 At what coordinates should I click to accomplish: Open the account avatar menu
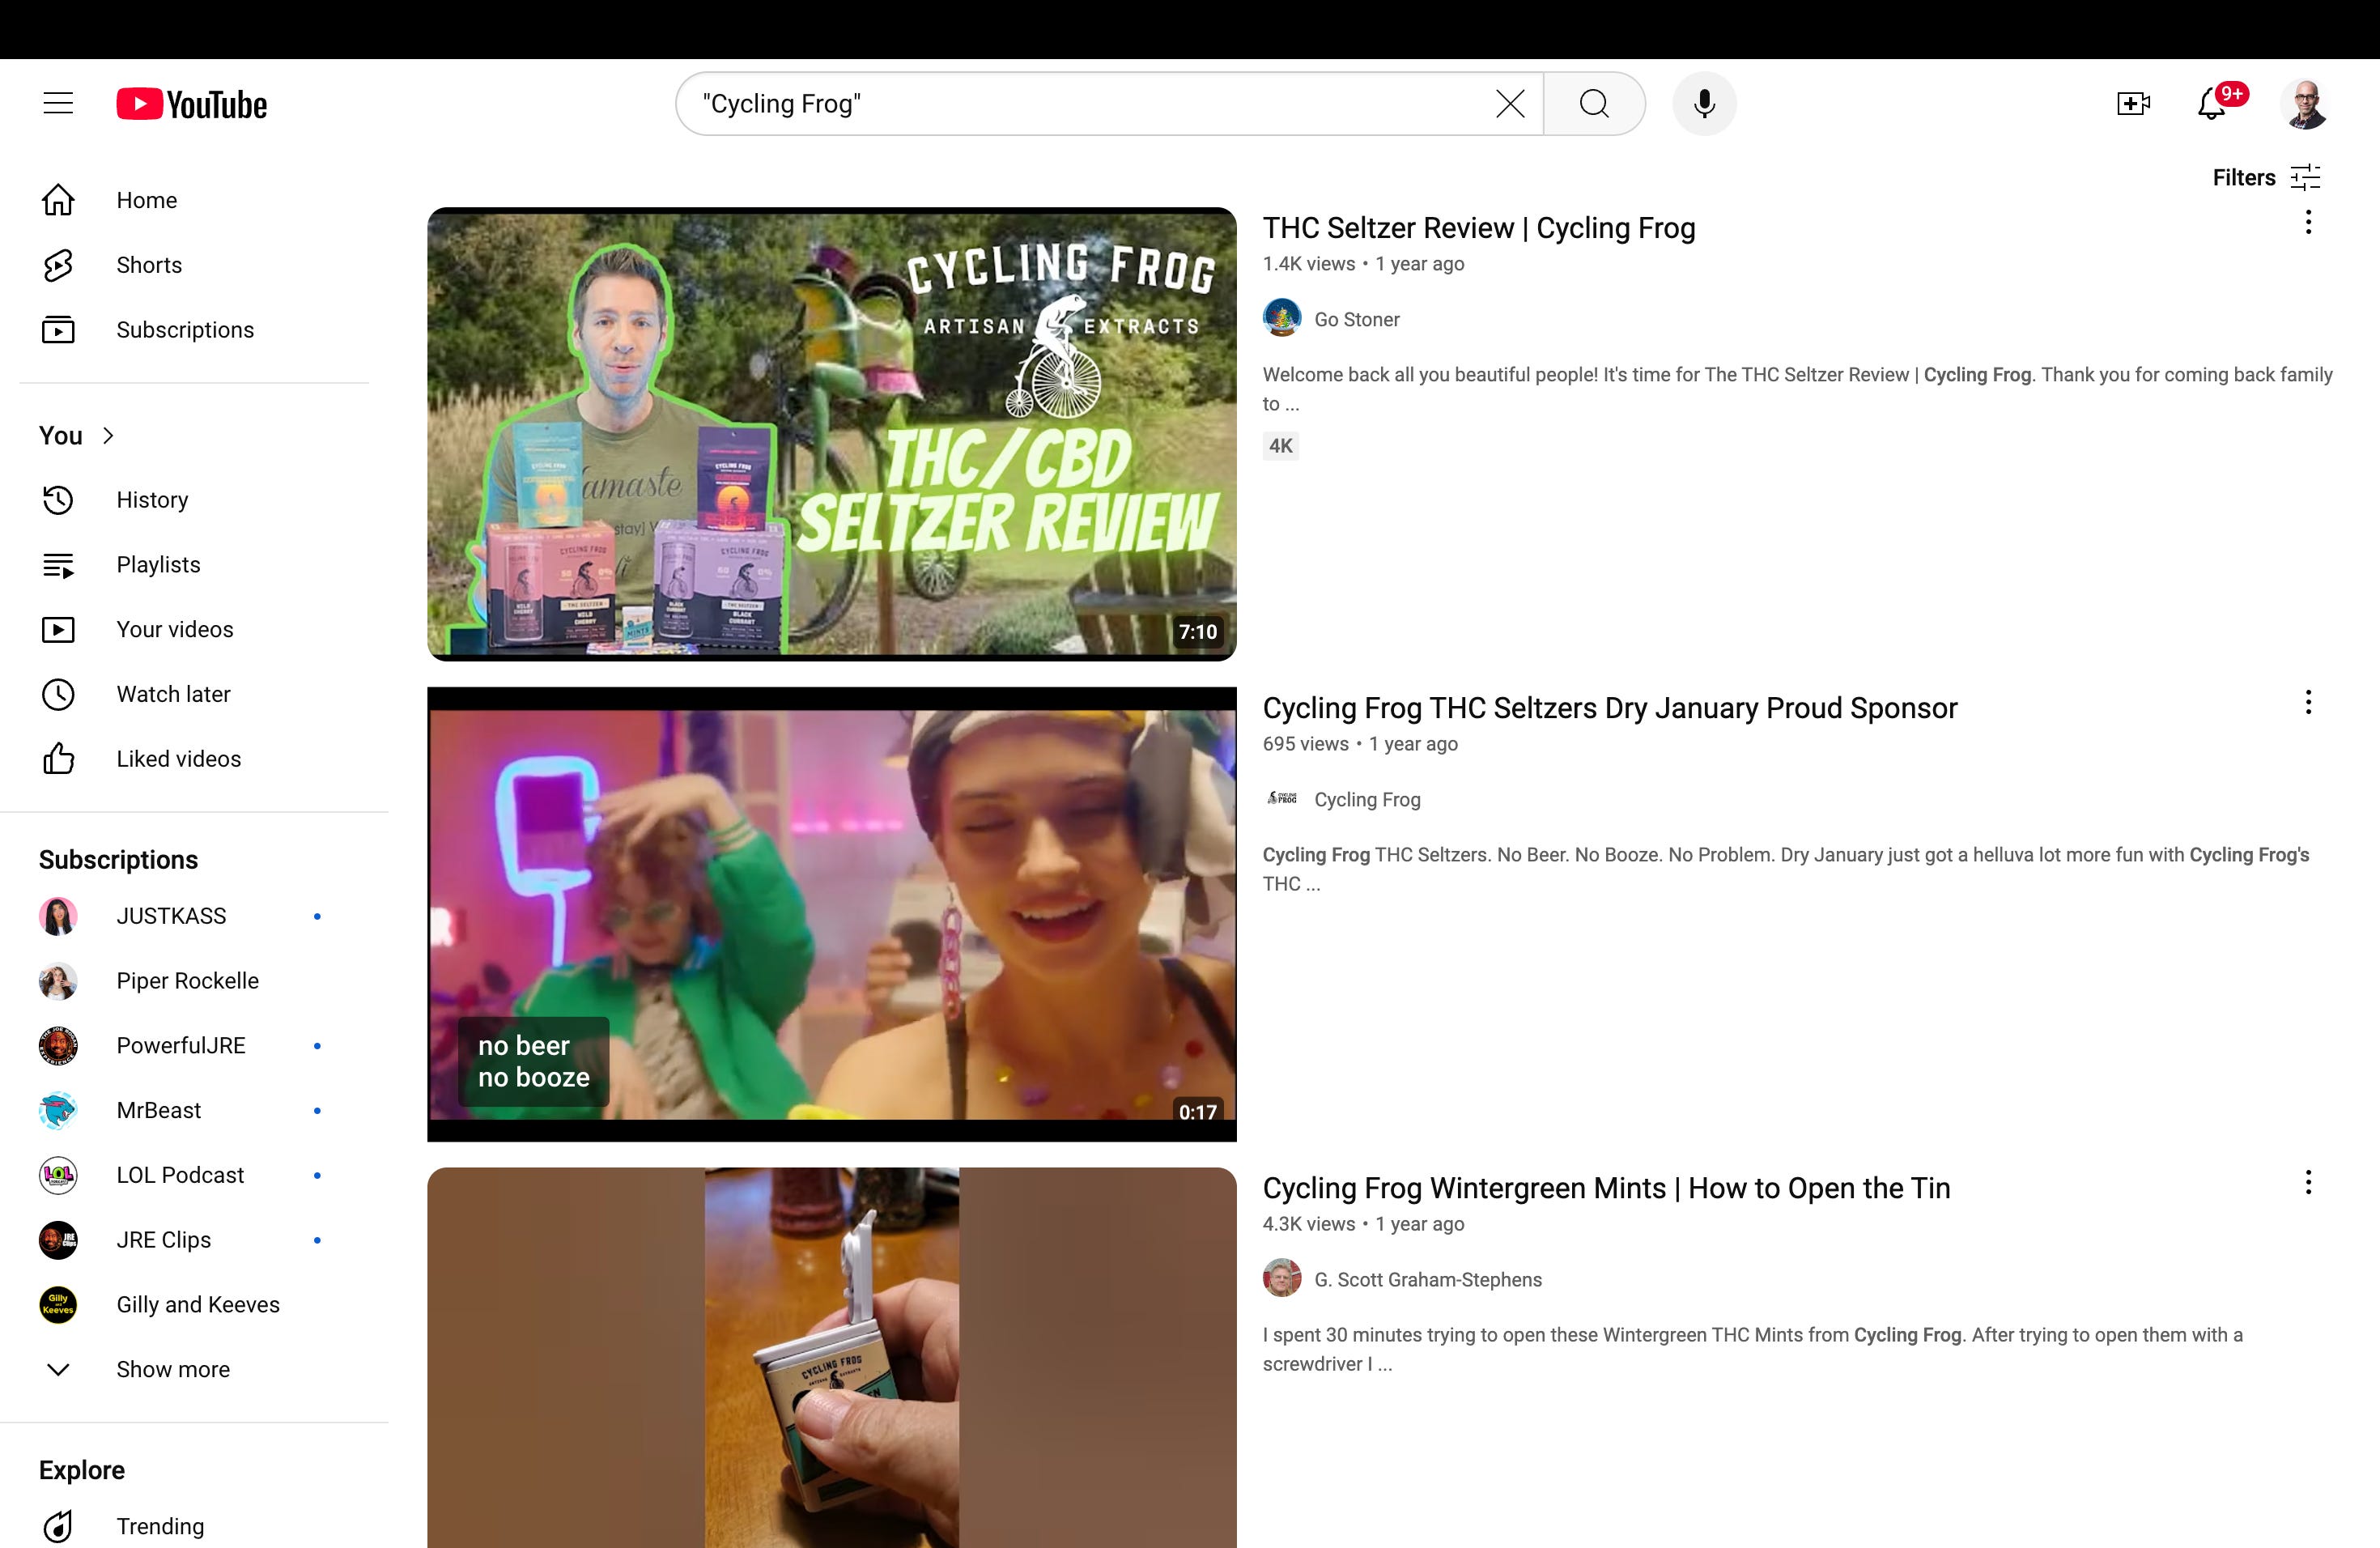[x=2304, y=104]
